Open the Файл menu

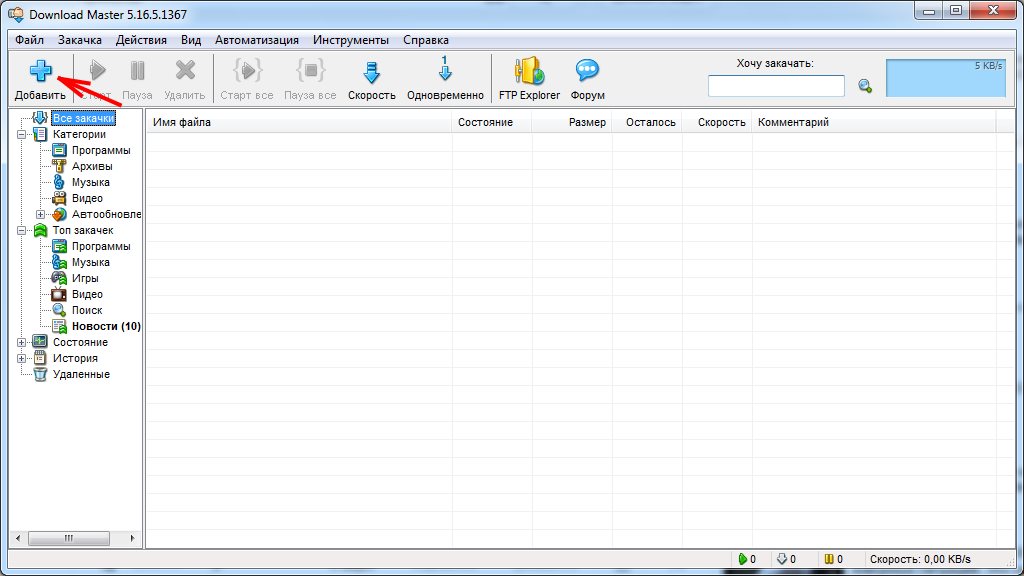pyautogui.click(x=29, y=40)
